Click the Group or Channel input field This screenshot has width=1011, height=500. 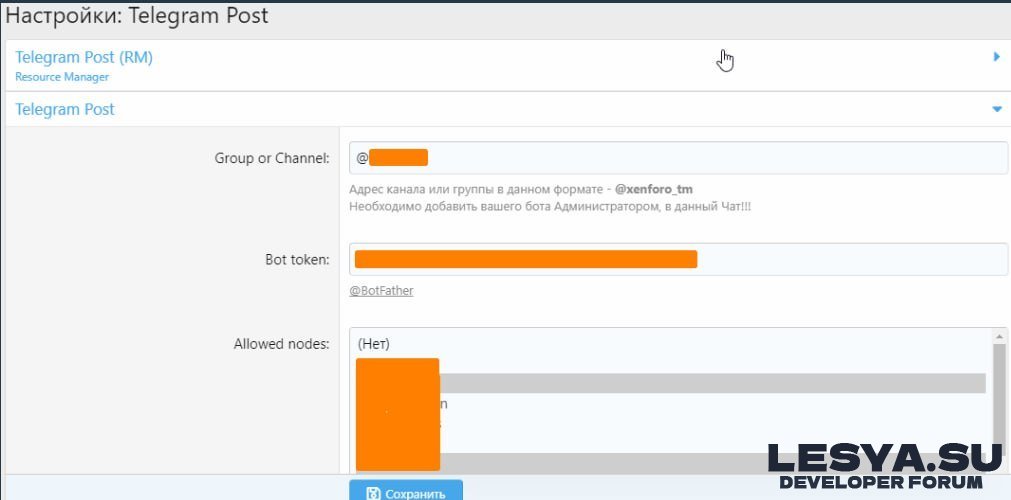(678, 158)
